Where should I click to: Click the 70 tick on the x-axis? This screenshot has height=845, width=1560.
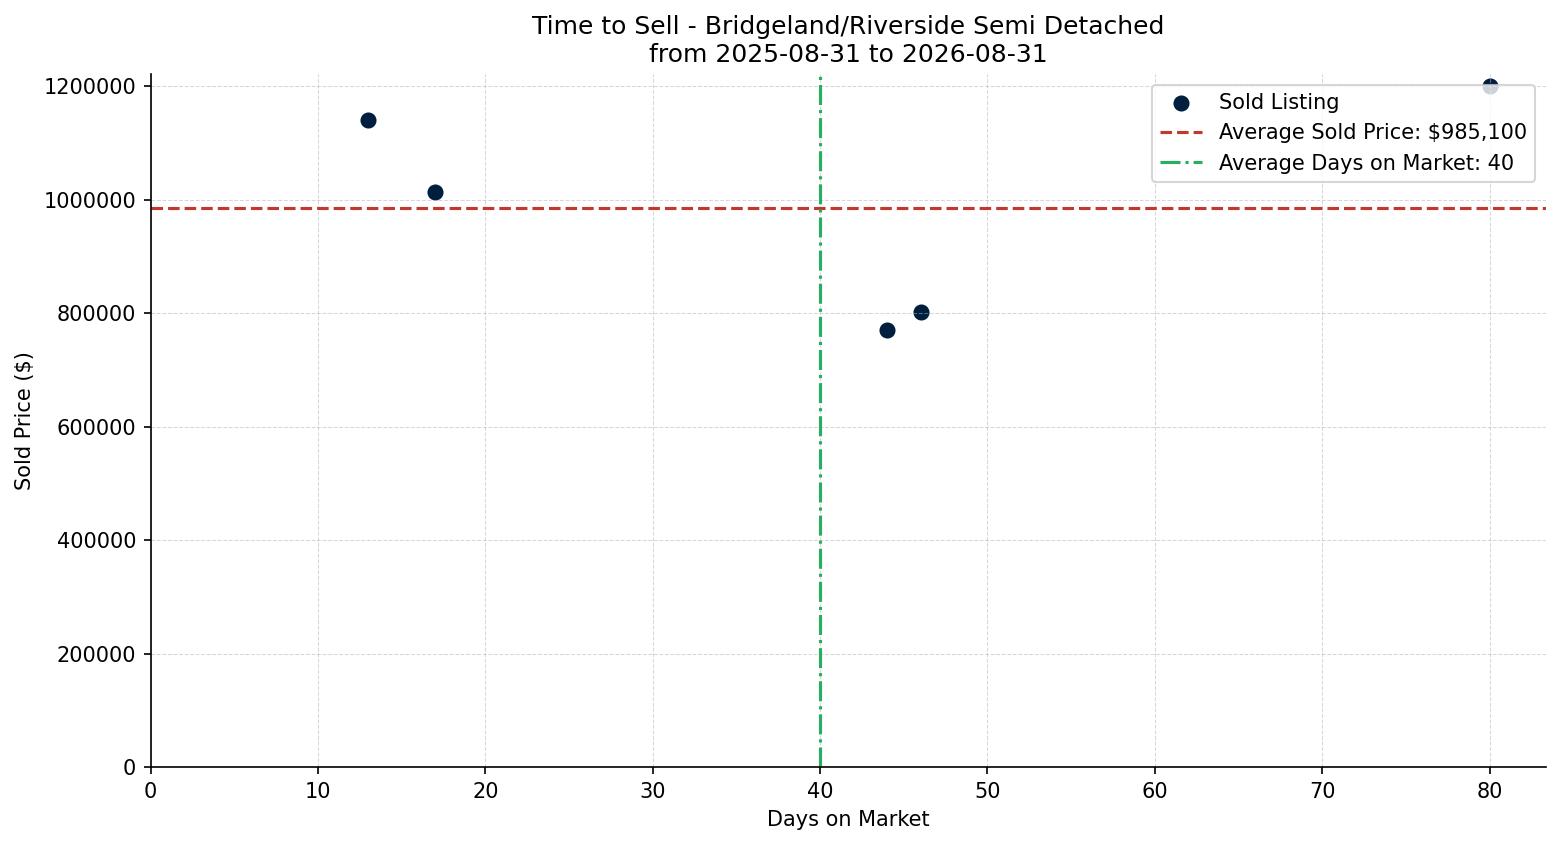click(x=1322, y=791)
